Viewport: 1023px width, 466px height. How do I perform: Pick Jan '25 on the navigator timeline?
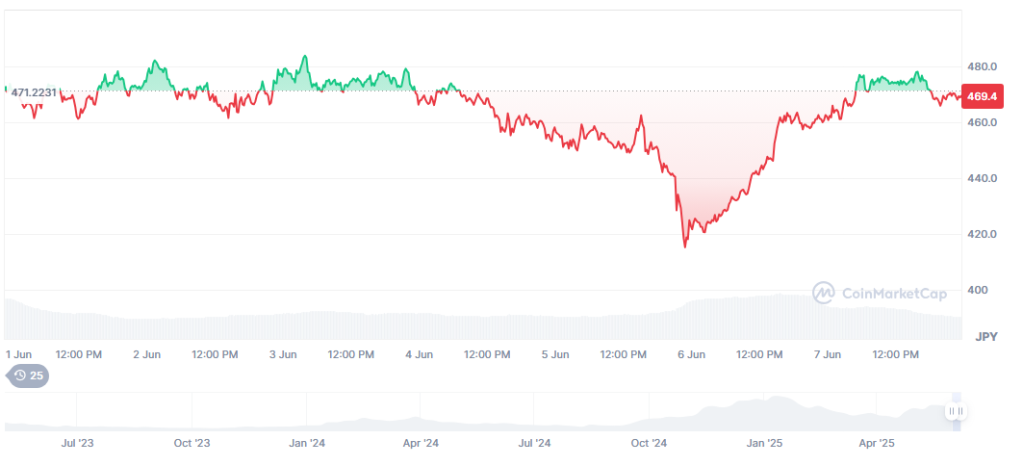coord(766,441)
